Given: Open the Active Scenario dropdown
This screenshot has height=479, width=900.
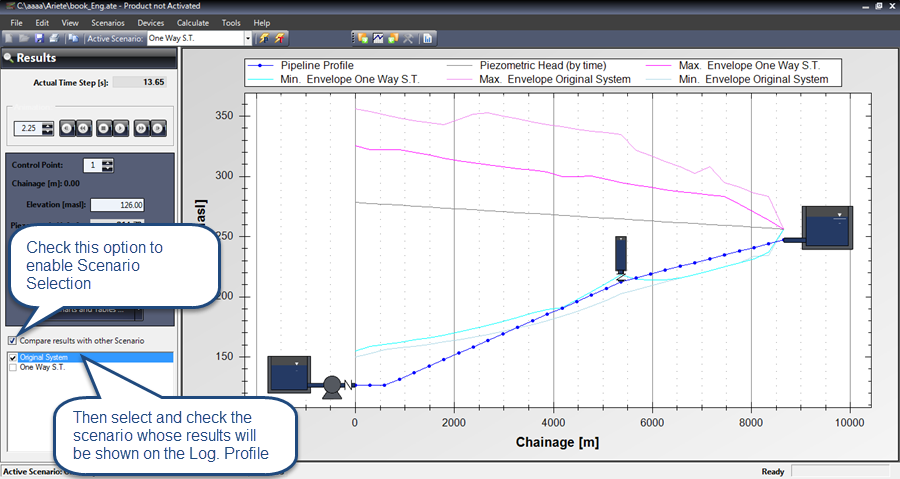Looking at the screenshot, I should point(248,39).
